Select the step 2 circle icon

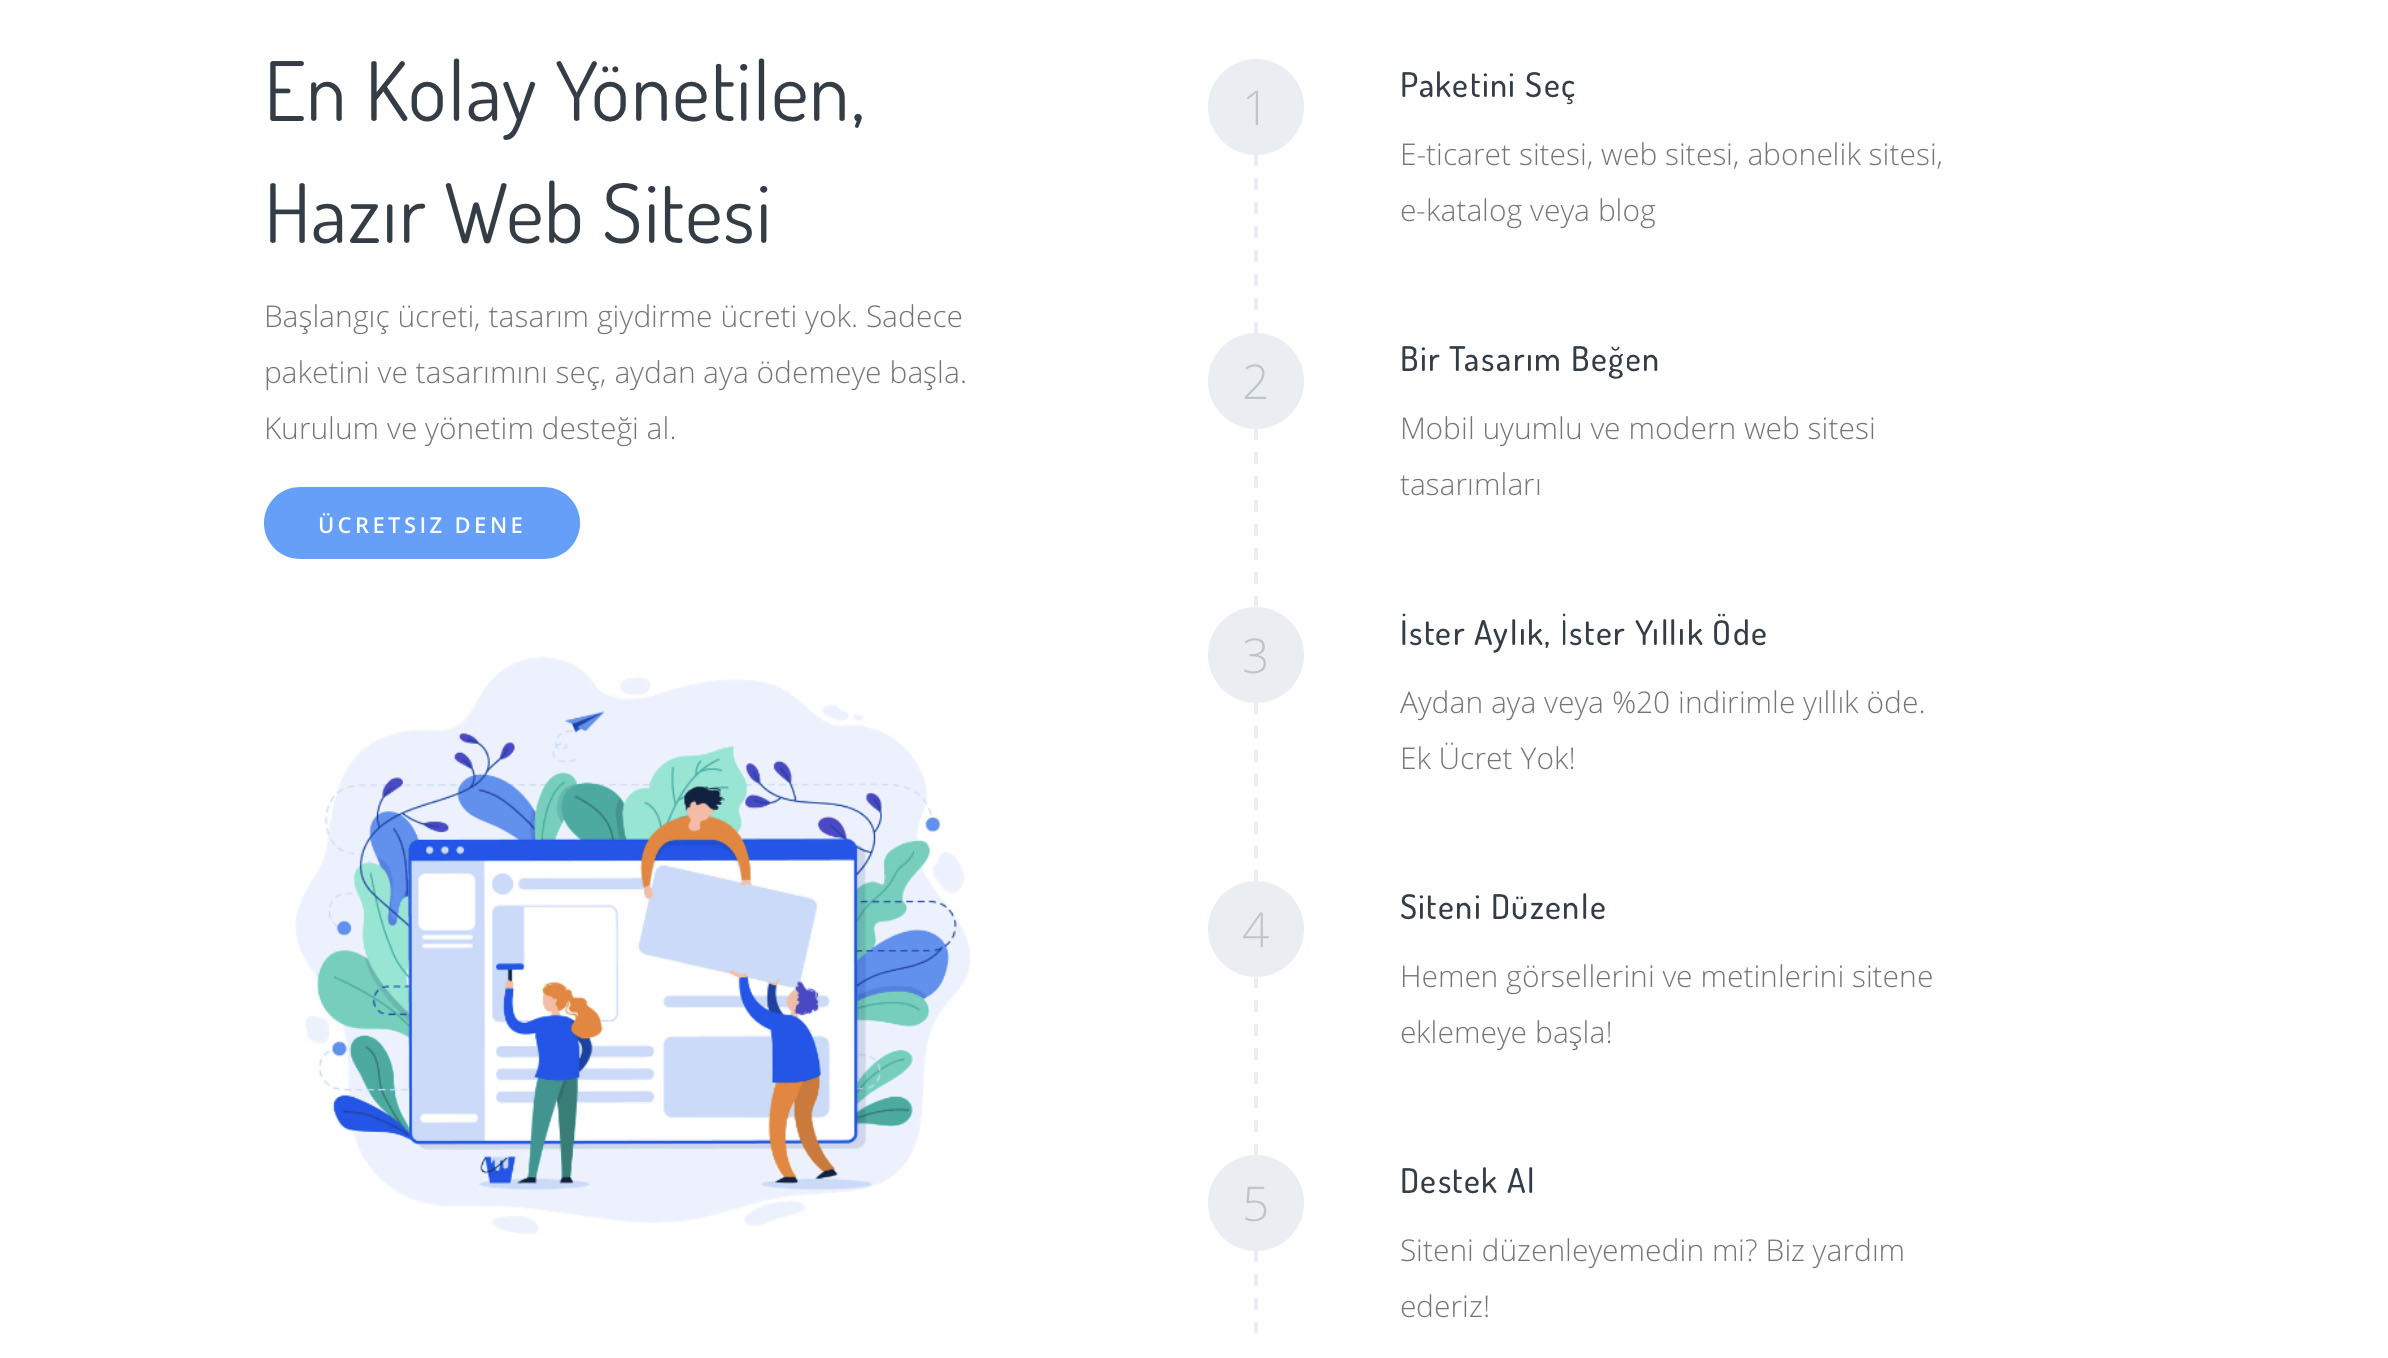point(1255,381)
